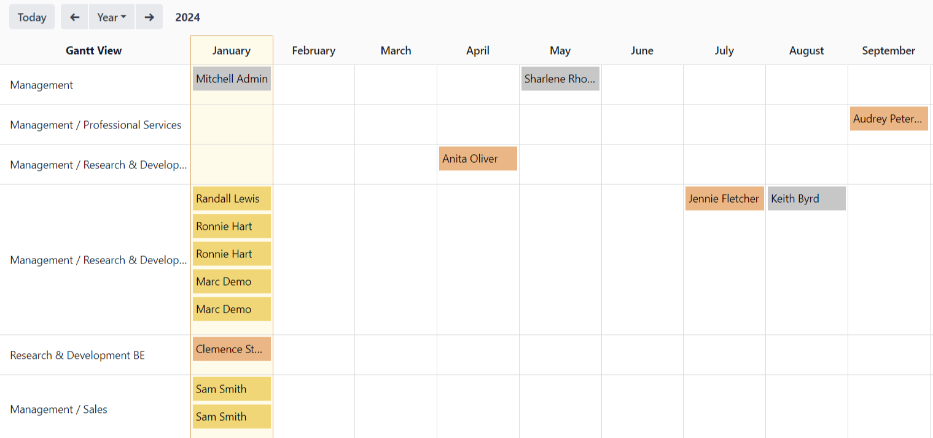Viewport: 933px width, 438px height.
Task: Open the Year scale dropdown
Action: [111, 17]
